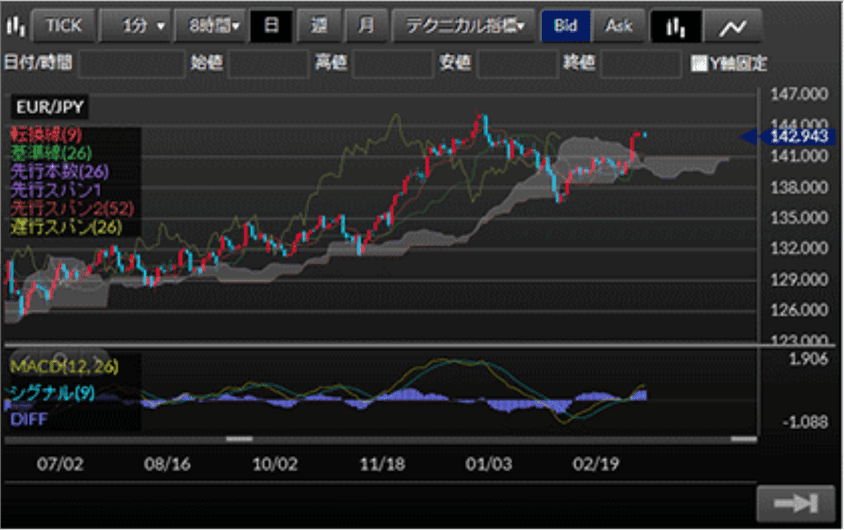844x530 pixels.
Task: Click the DIFF legend label
Action: pyautogui.click(x=29, y=419)
